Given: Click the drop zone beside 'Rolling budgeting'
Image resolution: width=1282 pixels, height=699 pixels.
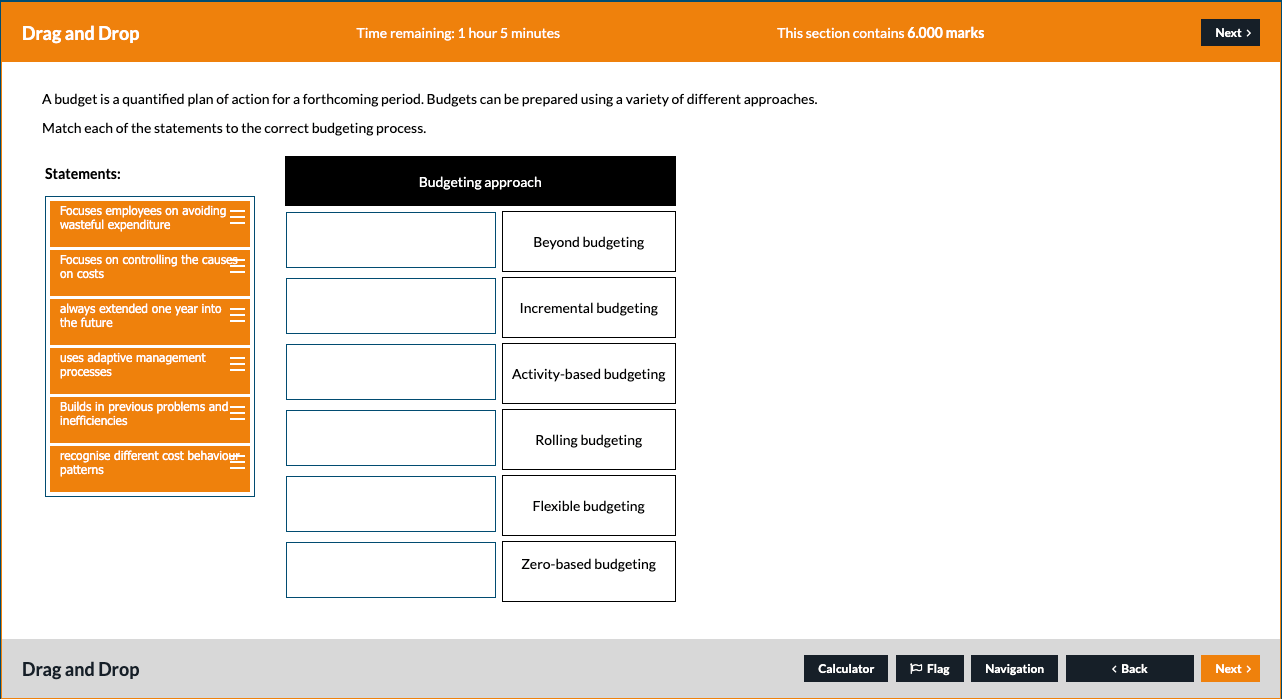Looking at the screenshot, I should (390, 437).
